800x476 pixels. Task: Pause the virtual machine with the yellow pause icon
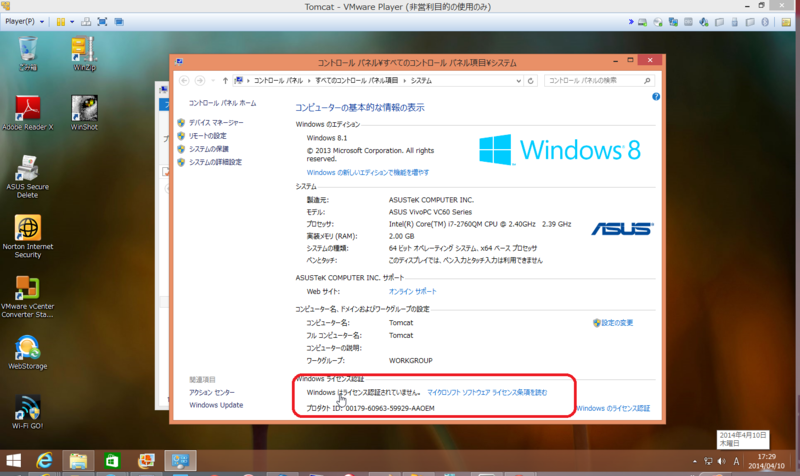click(61, 22)
